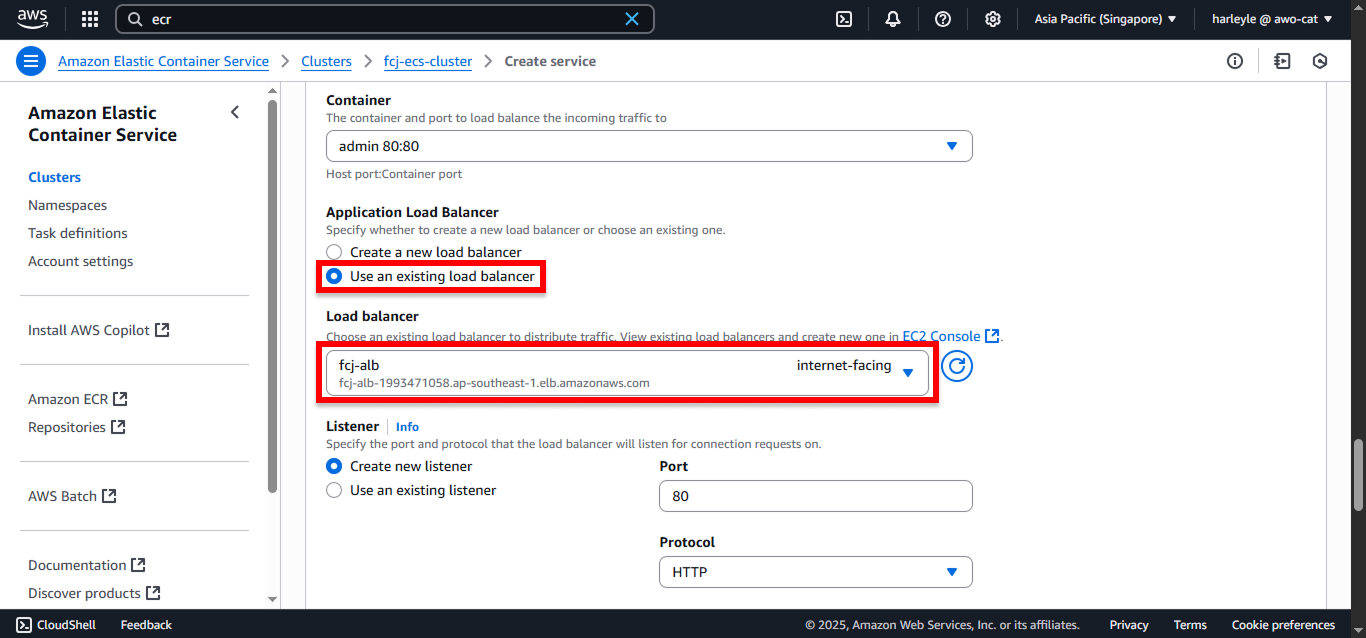Open the Protocol HTTP dropdown
This screenshot has height=638, width=1366.
(x=816, y=572)
